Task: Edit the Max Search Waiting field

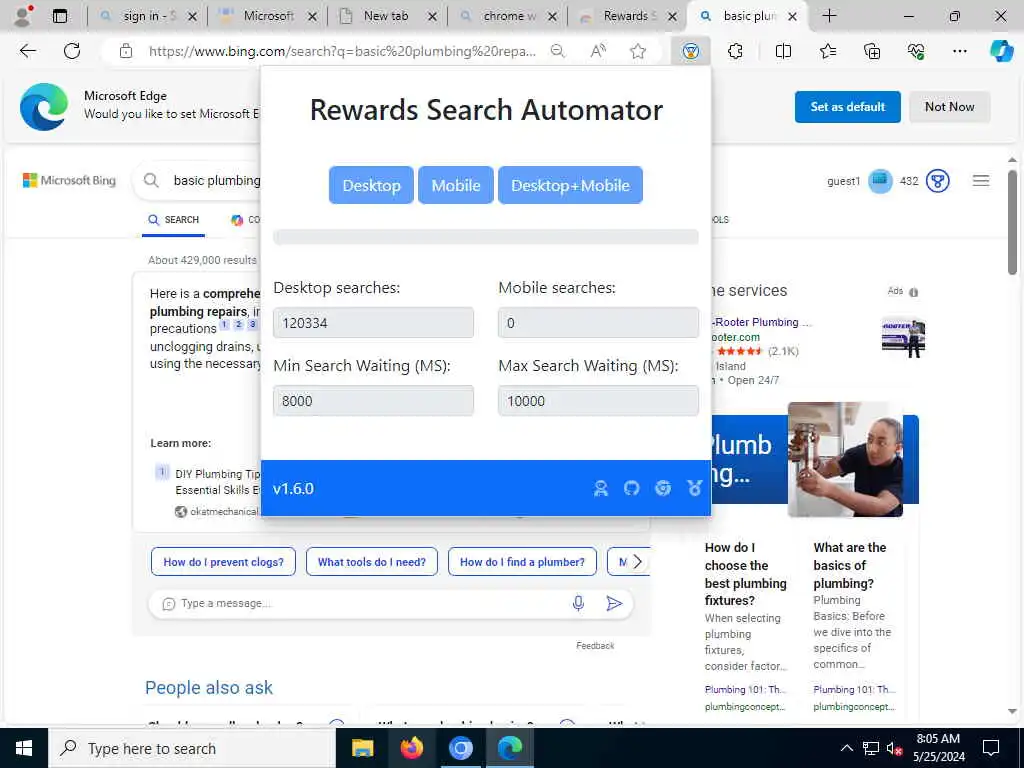Action: pos(598,400)
